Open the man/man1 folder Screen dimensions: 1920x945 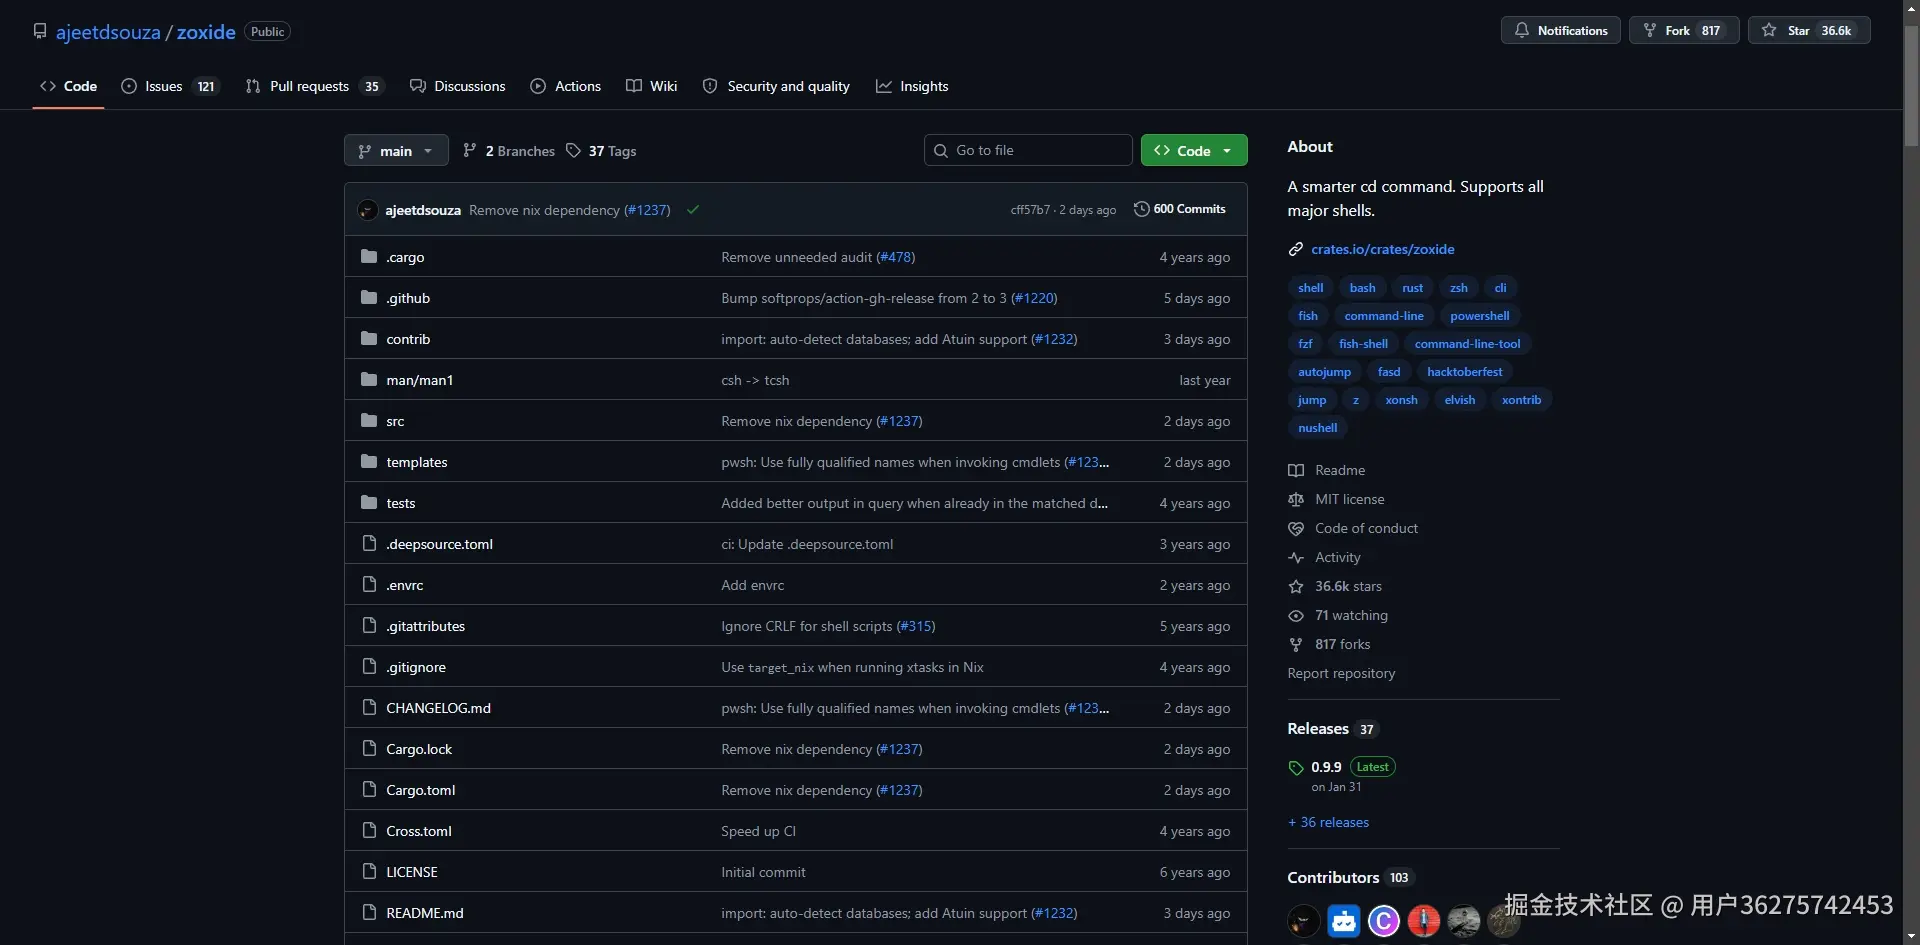click(x=420, y=380)
